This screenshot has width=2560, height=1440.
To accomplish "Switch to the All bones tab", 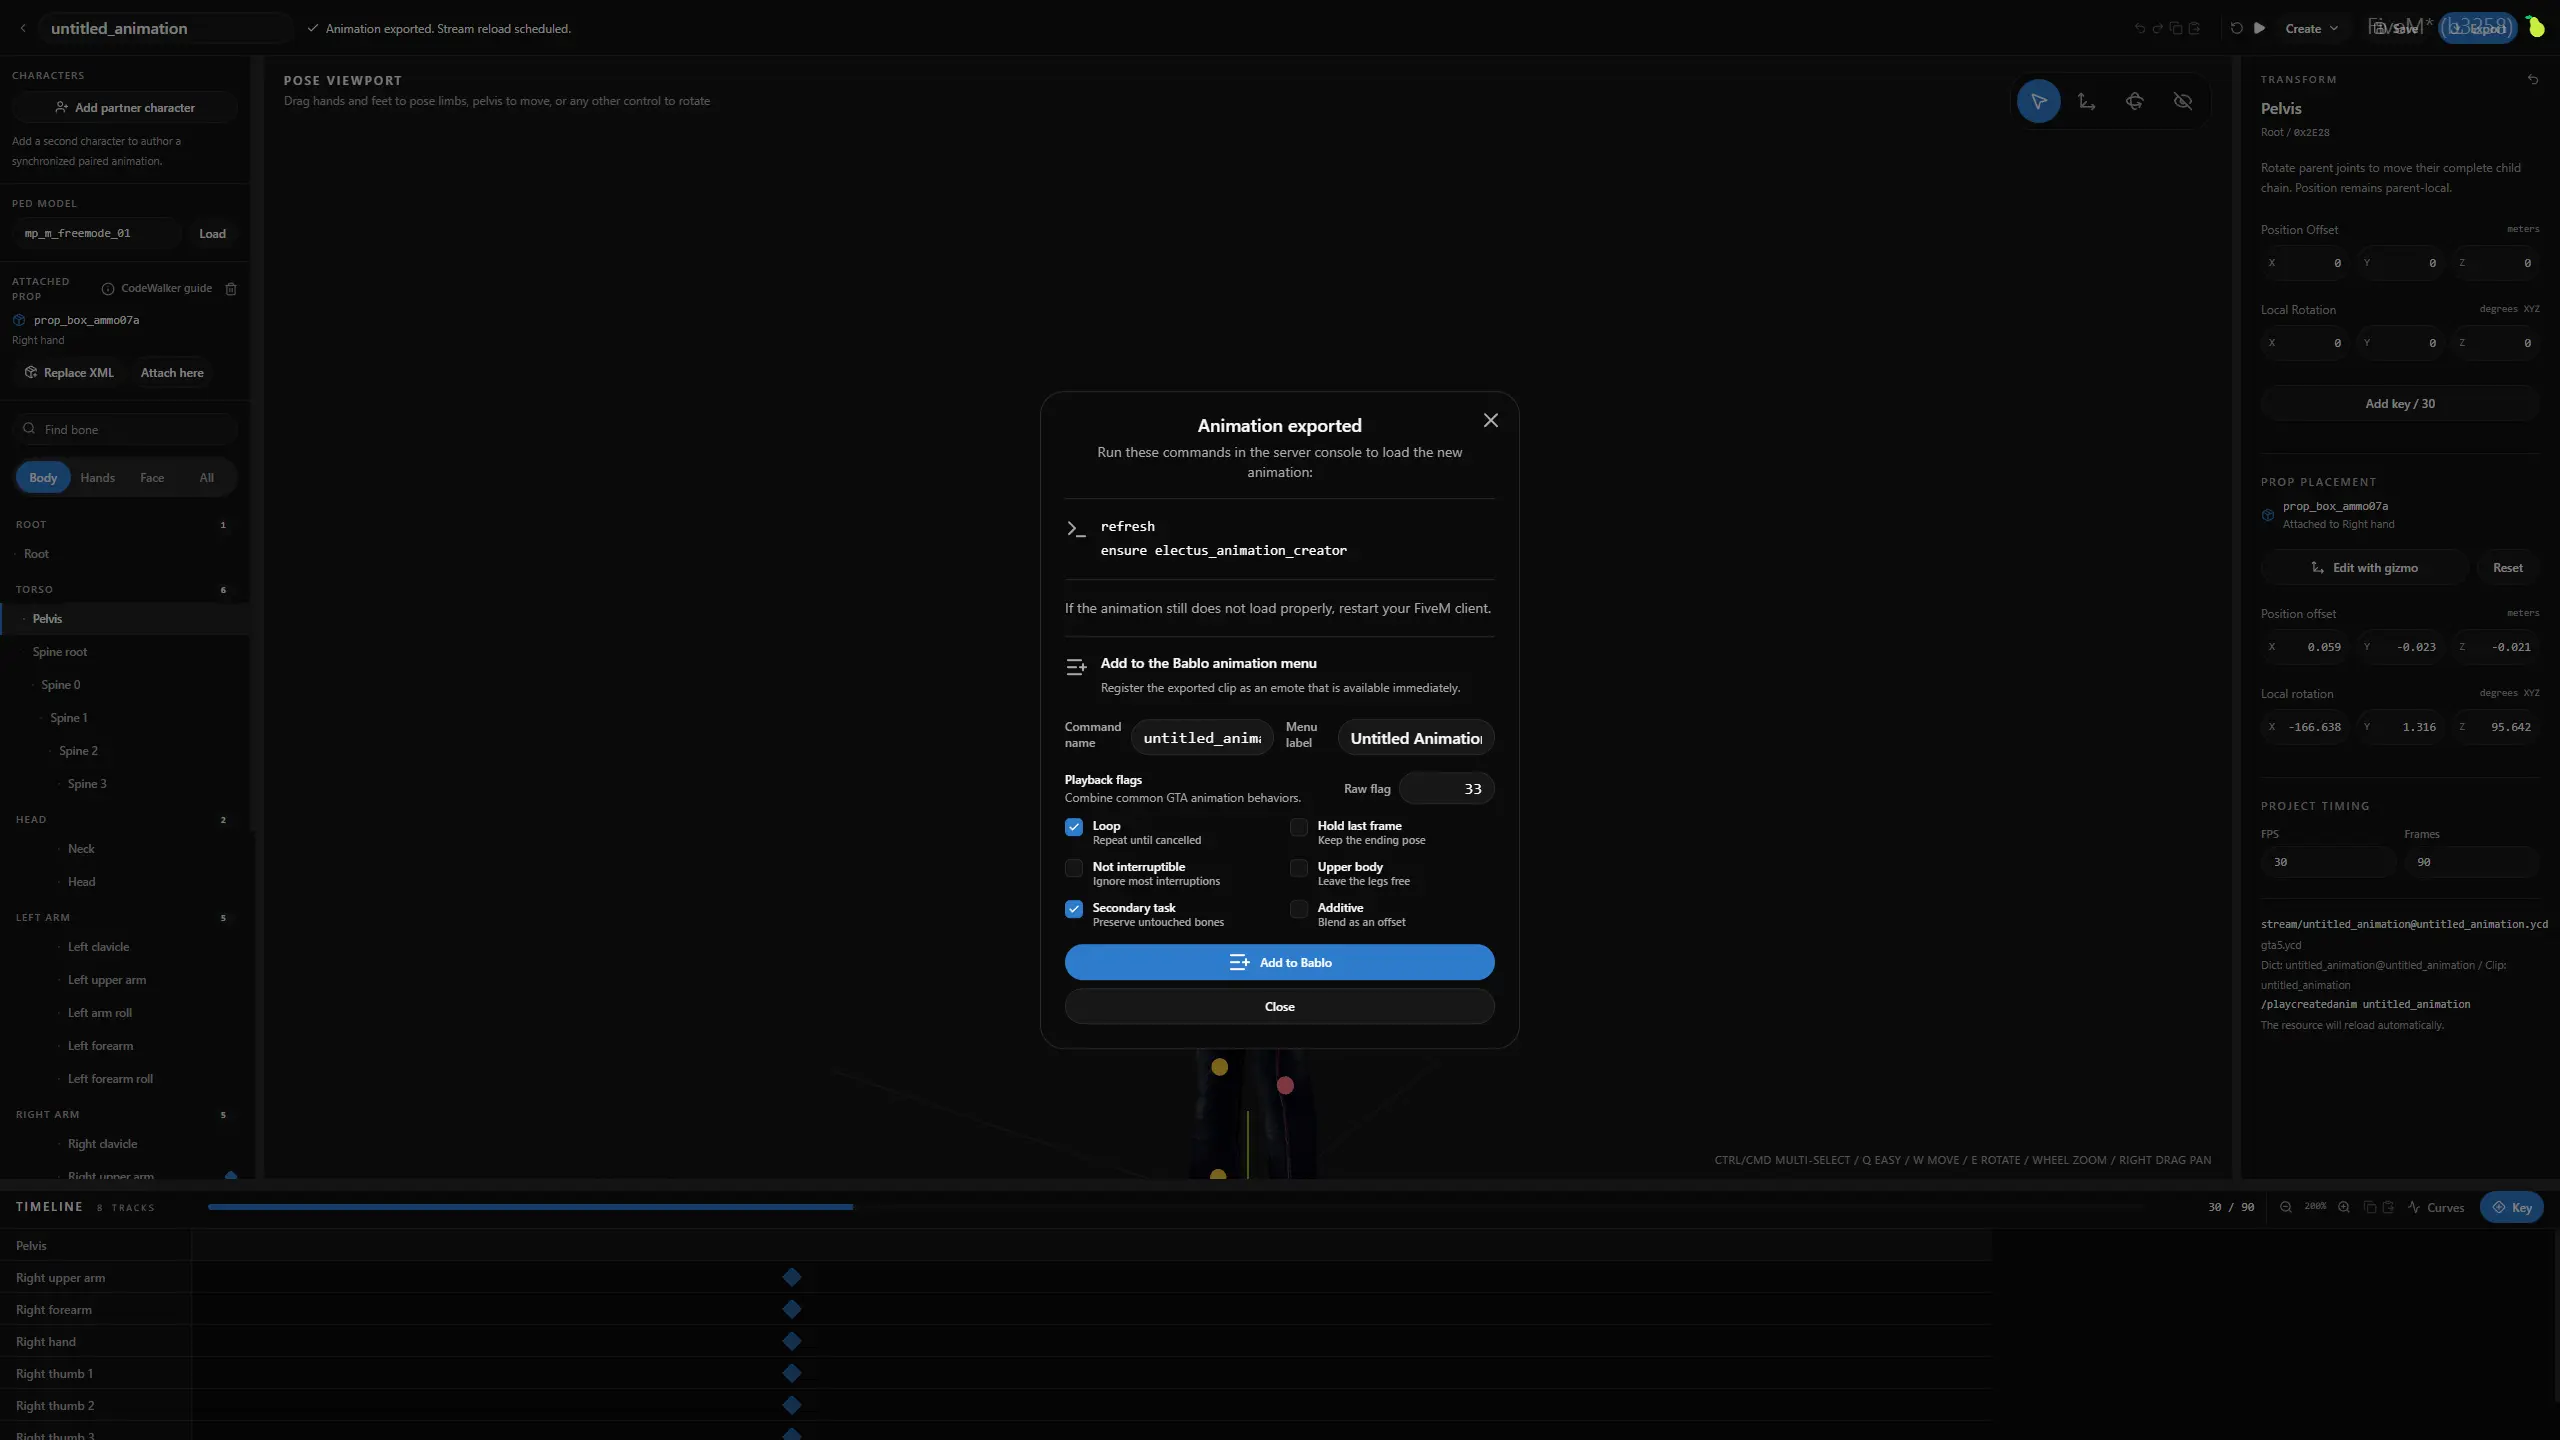I will click(x=207, y=478).
